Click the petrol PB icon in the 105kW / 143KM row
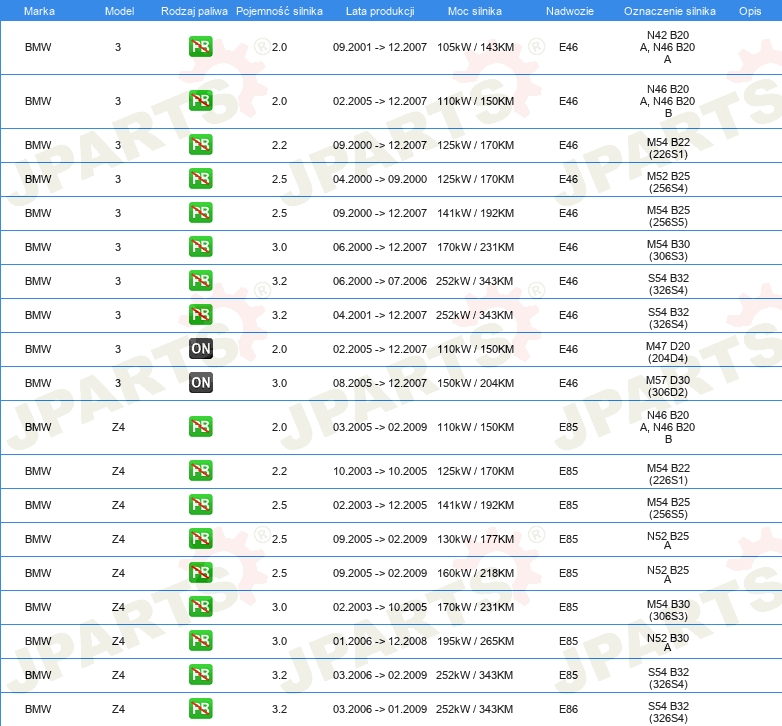782x726 pixels. click(x=201, y=47)
